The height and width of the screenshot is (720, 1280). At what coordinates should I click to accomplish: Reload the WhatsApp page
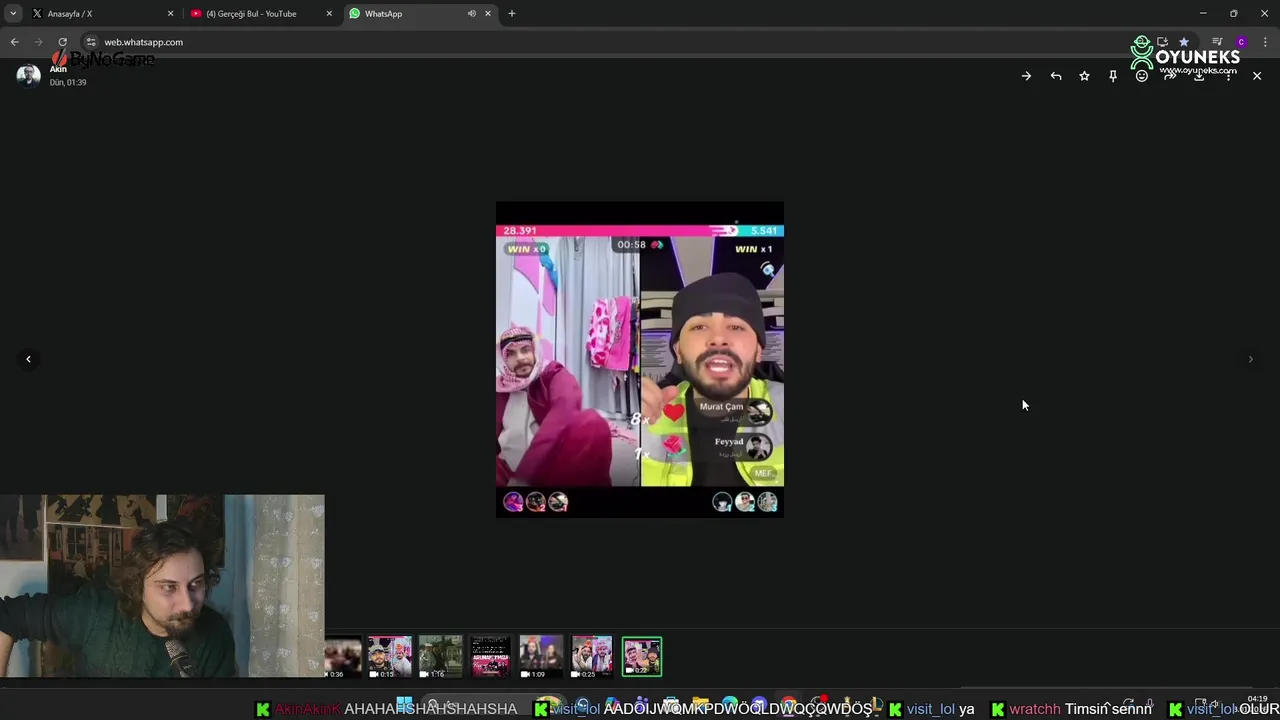pyautogui.click(x=62, y=42)
